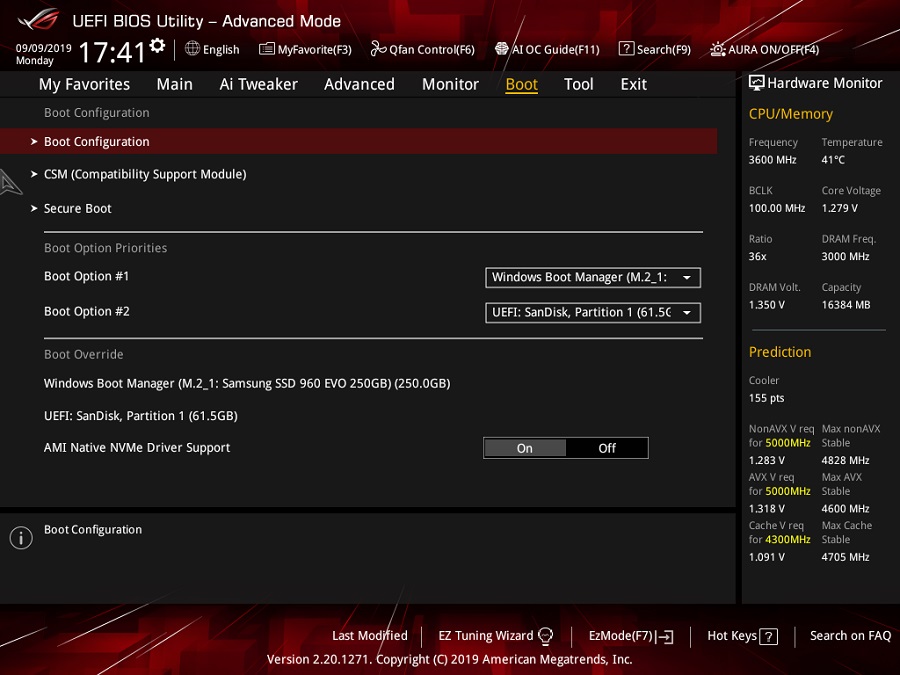
Task: Click the AI OC Guide icon
Action: point(502,49)
